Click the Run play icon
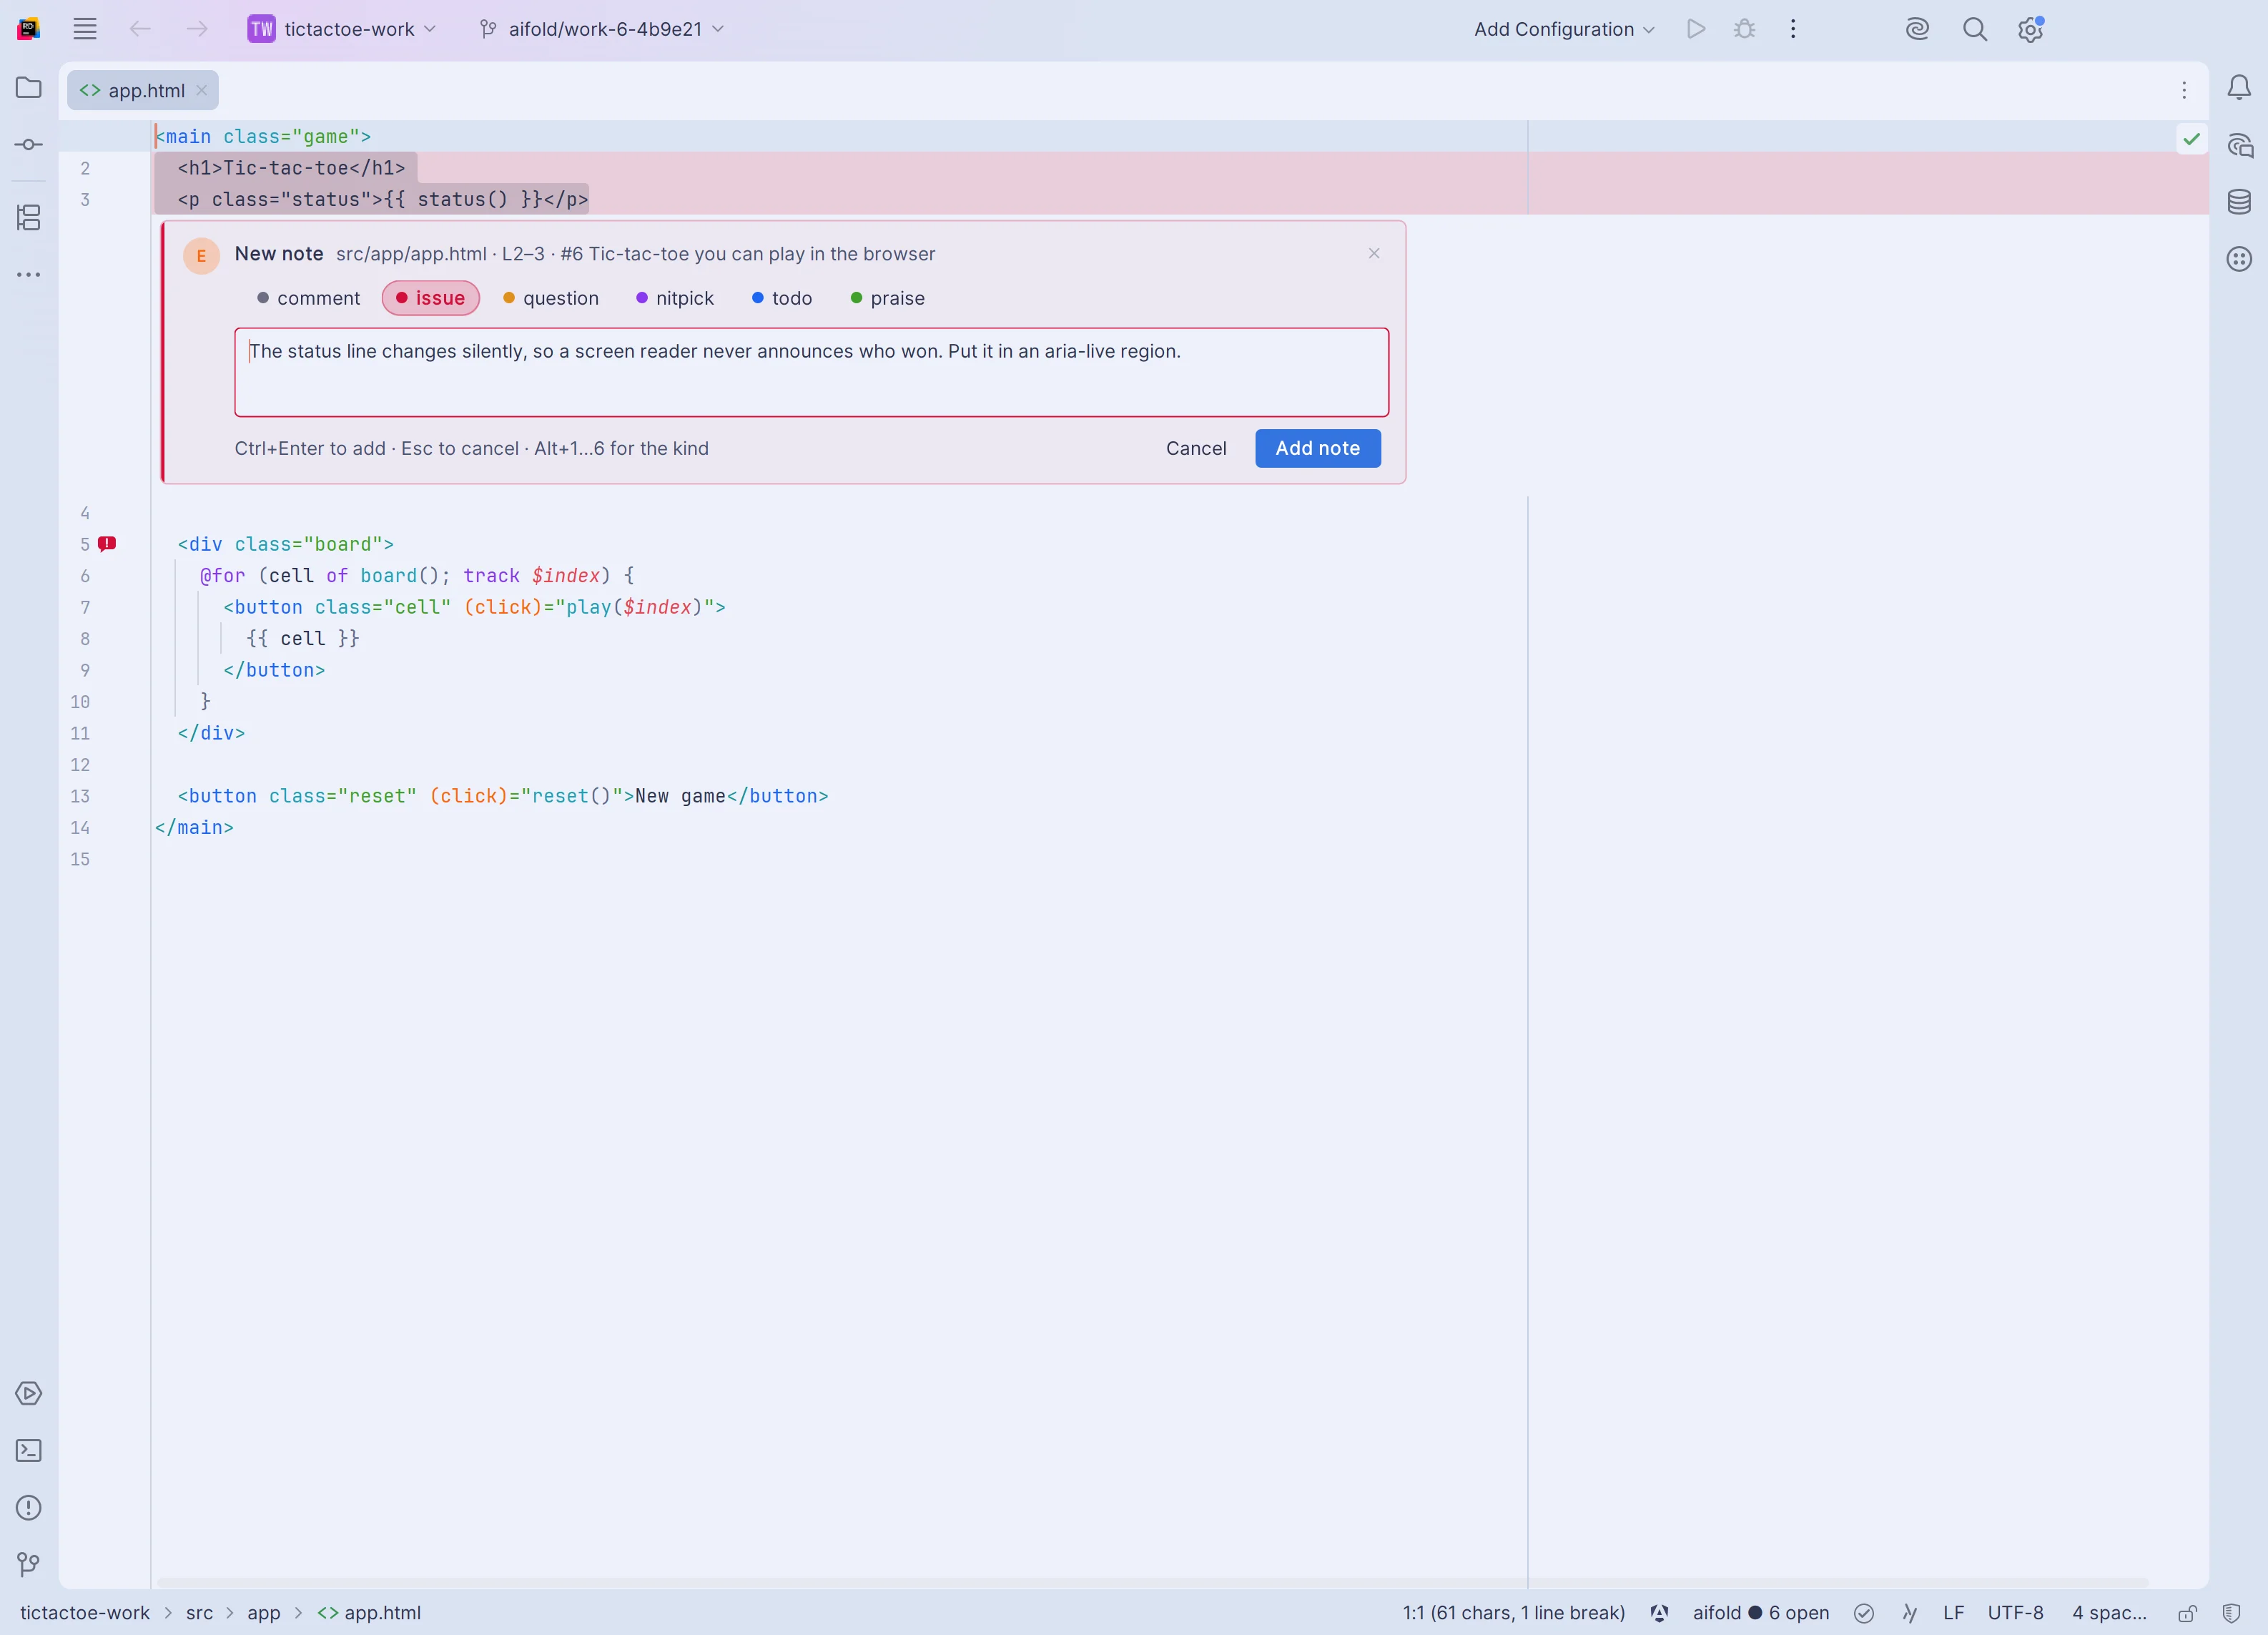The height and width of the screenshot is (1635, 2268). pos(1696,29)
